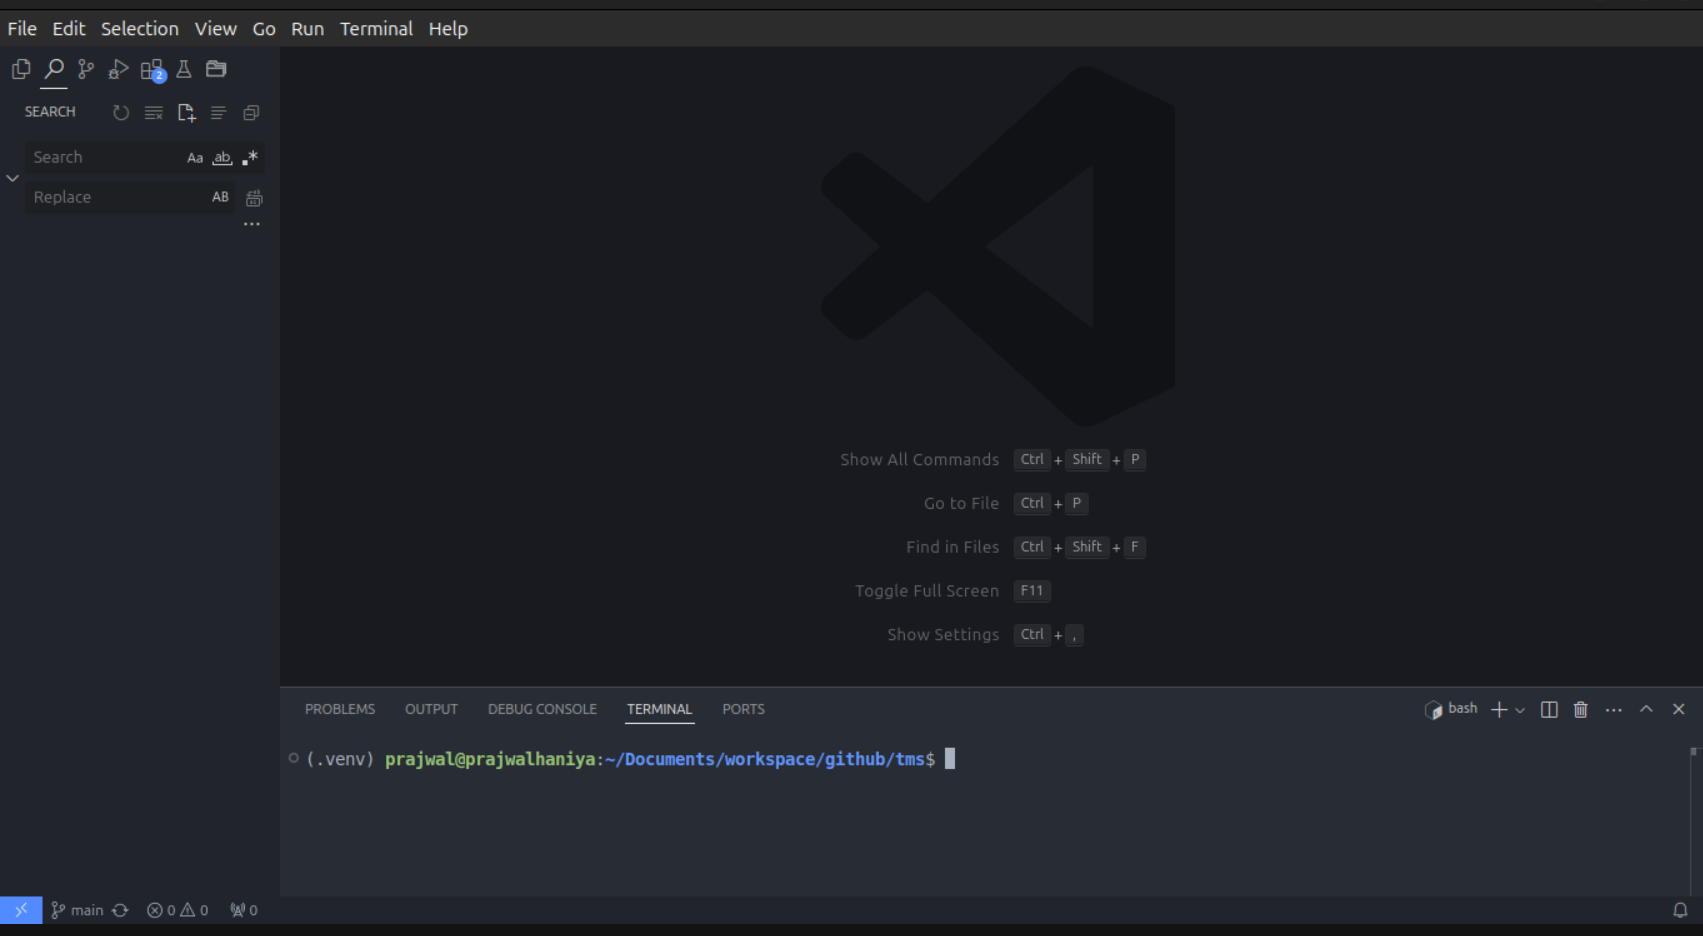
Task: Open the Run and Debug view
Action: (118, 69)
